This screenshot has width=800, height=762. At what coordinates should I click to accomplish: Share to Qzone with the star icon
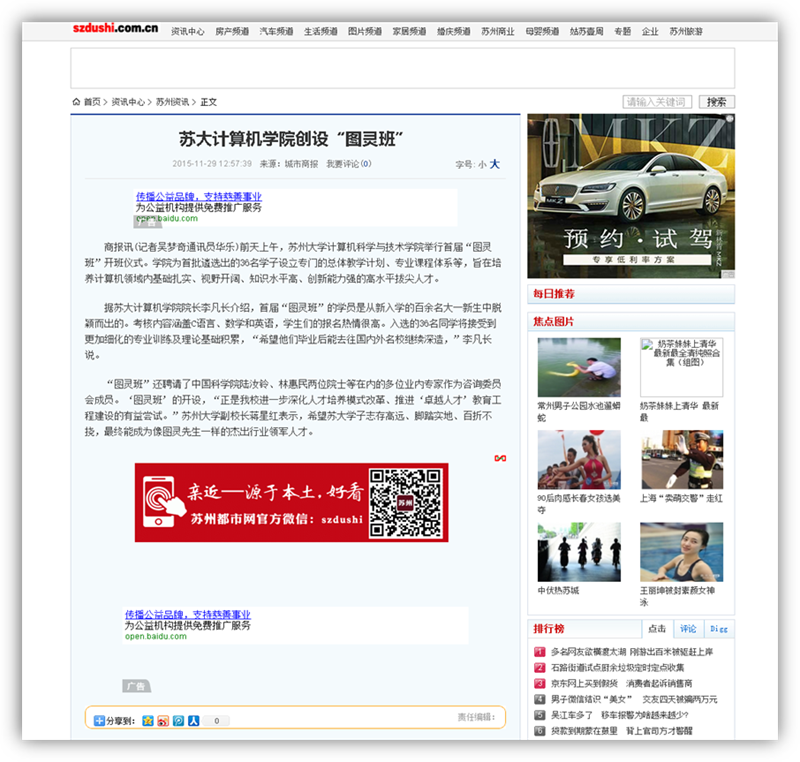(148, 720)
